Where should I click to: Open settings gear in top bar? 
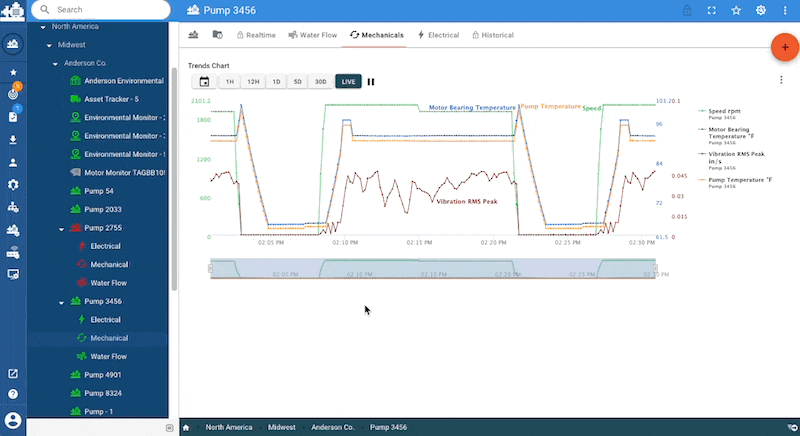761,11
